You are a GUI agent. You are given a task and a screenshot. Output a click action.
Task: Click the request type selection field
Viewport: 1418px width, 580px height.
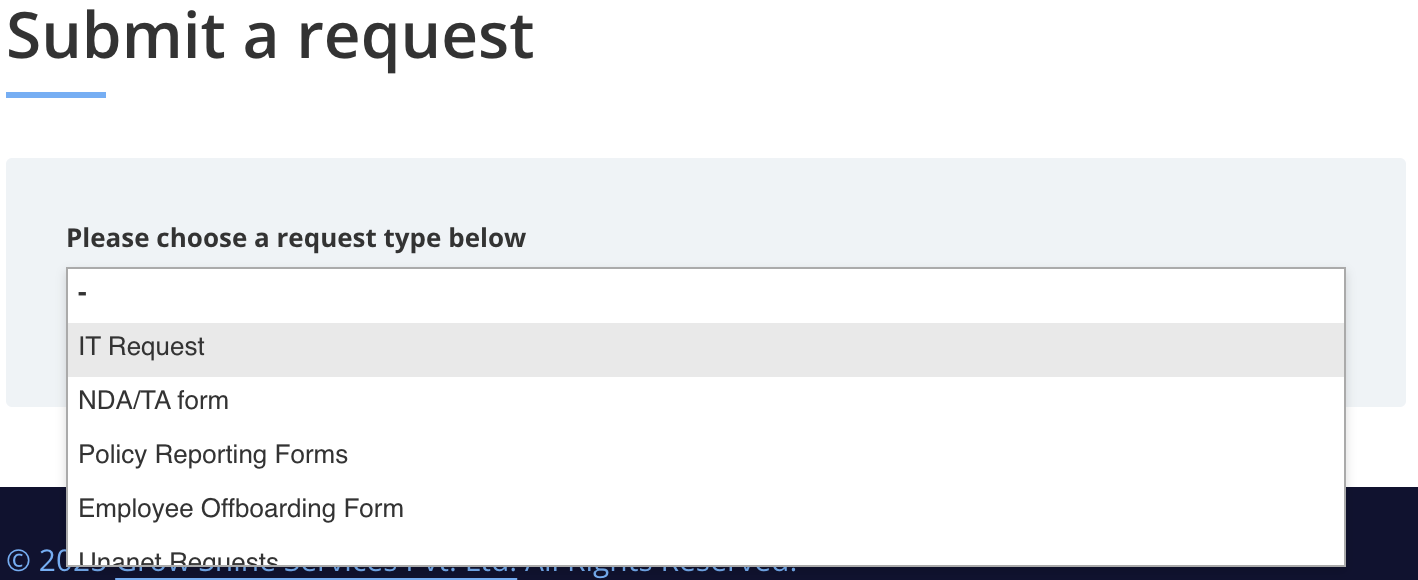(705, 293)
